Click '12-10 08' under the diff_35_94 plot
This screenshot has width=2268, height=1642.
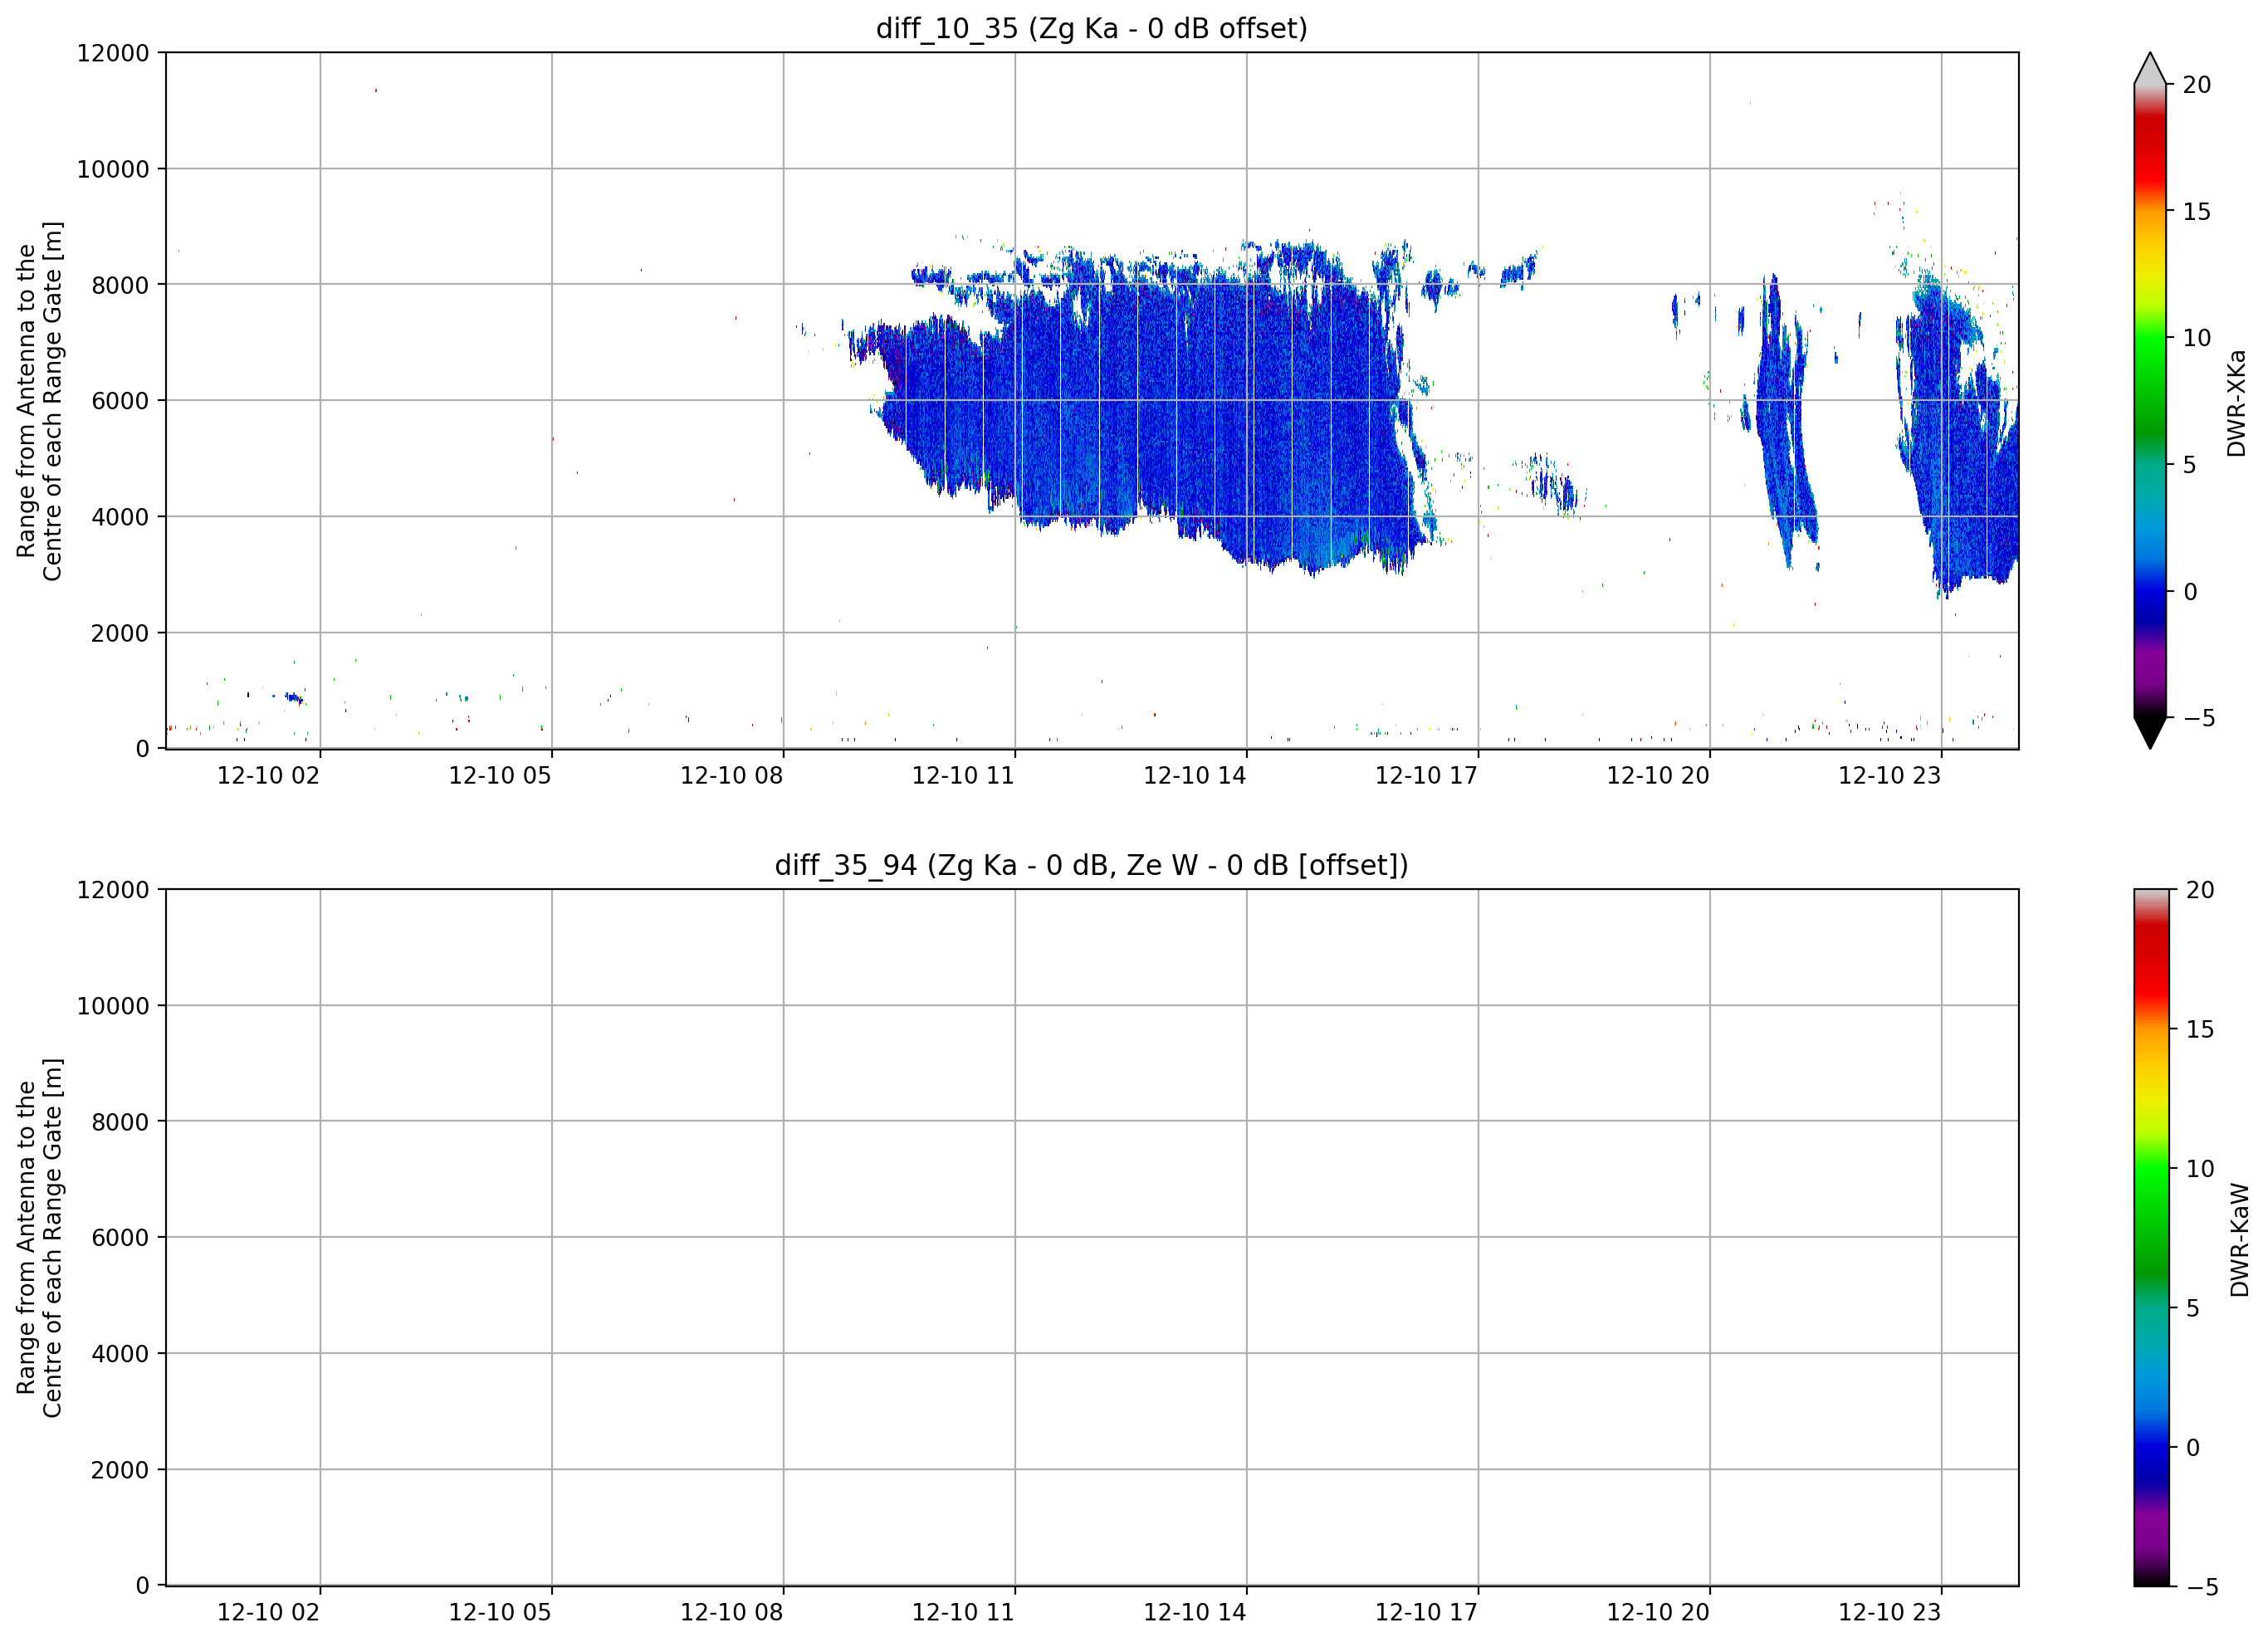pos(732,1612)
